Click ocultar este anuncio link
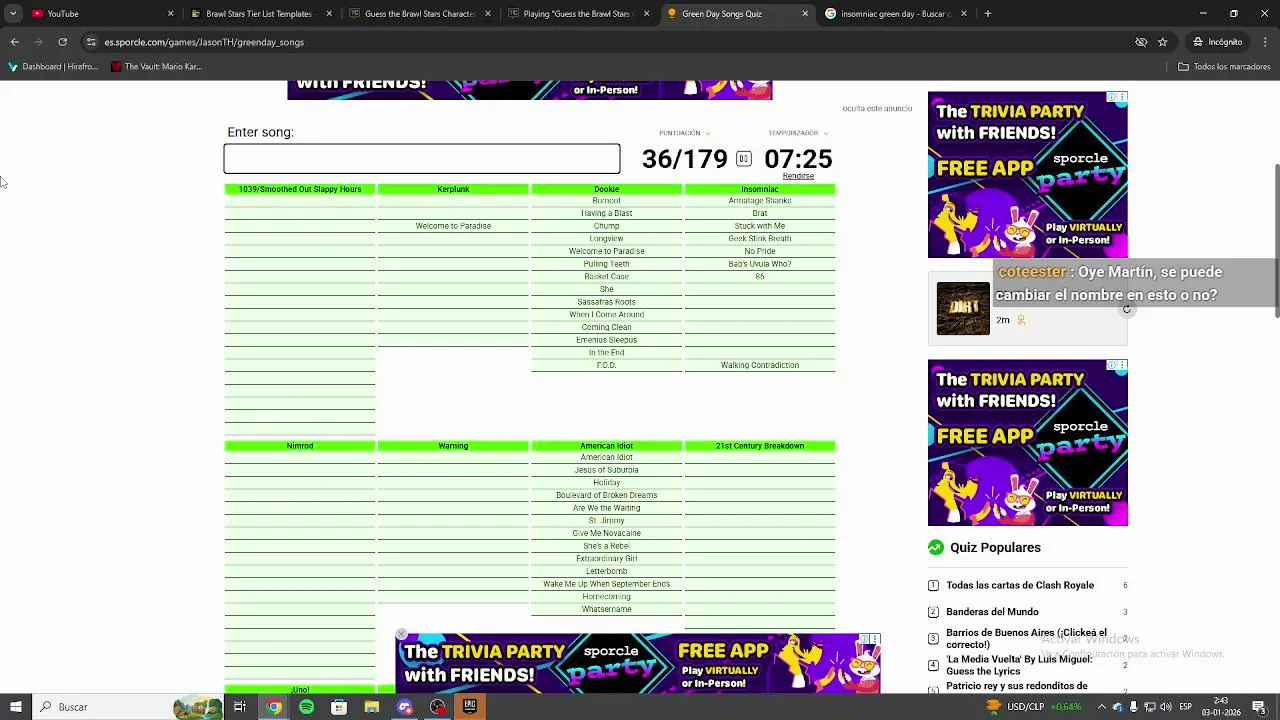The width and height of the screenshot is (1280, 720). 877,108
